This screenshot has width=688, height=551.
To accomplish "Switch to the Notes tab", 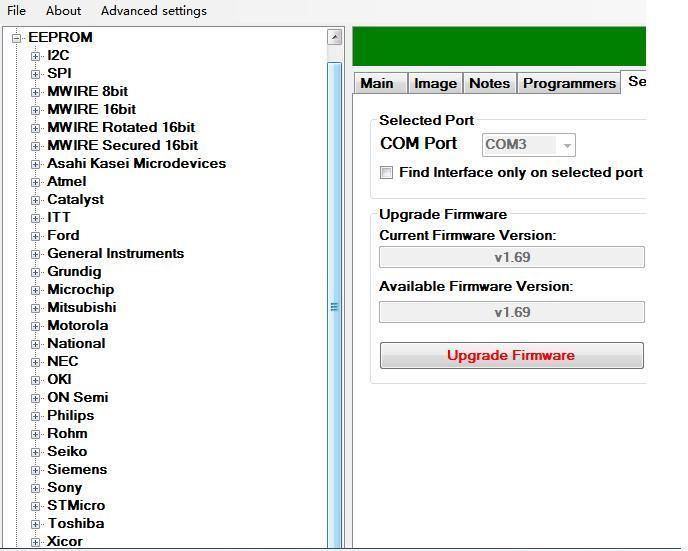I will pos(489,83).
